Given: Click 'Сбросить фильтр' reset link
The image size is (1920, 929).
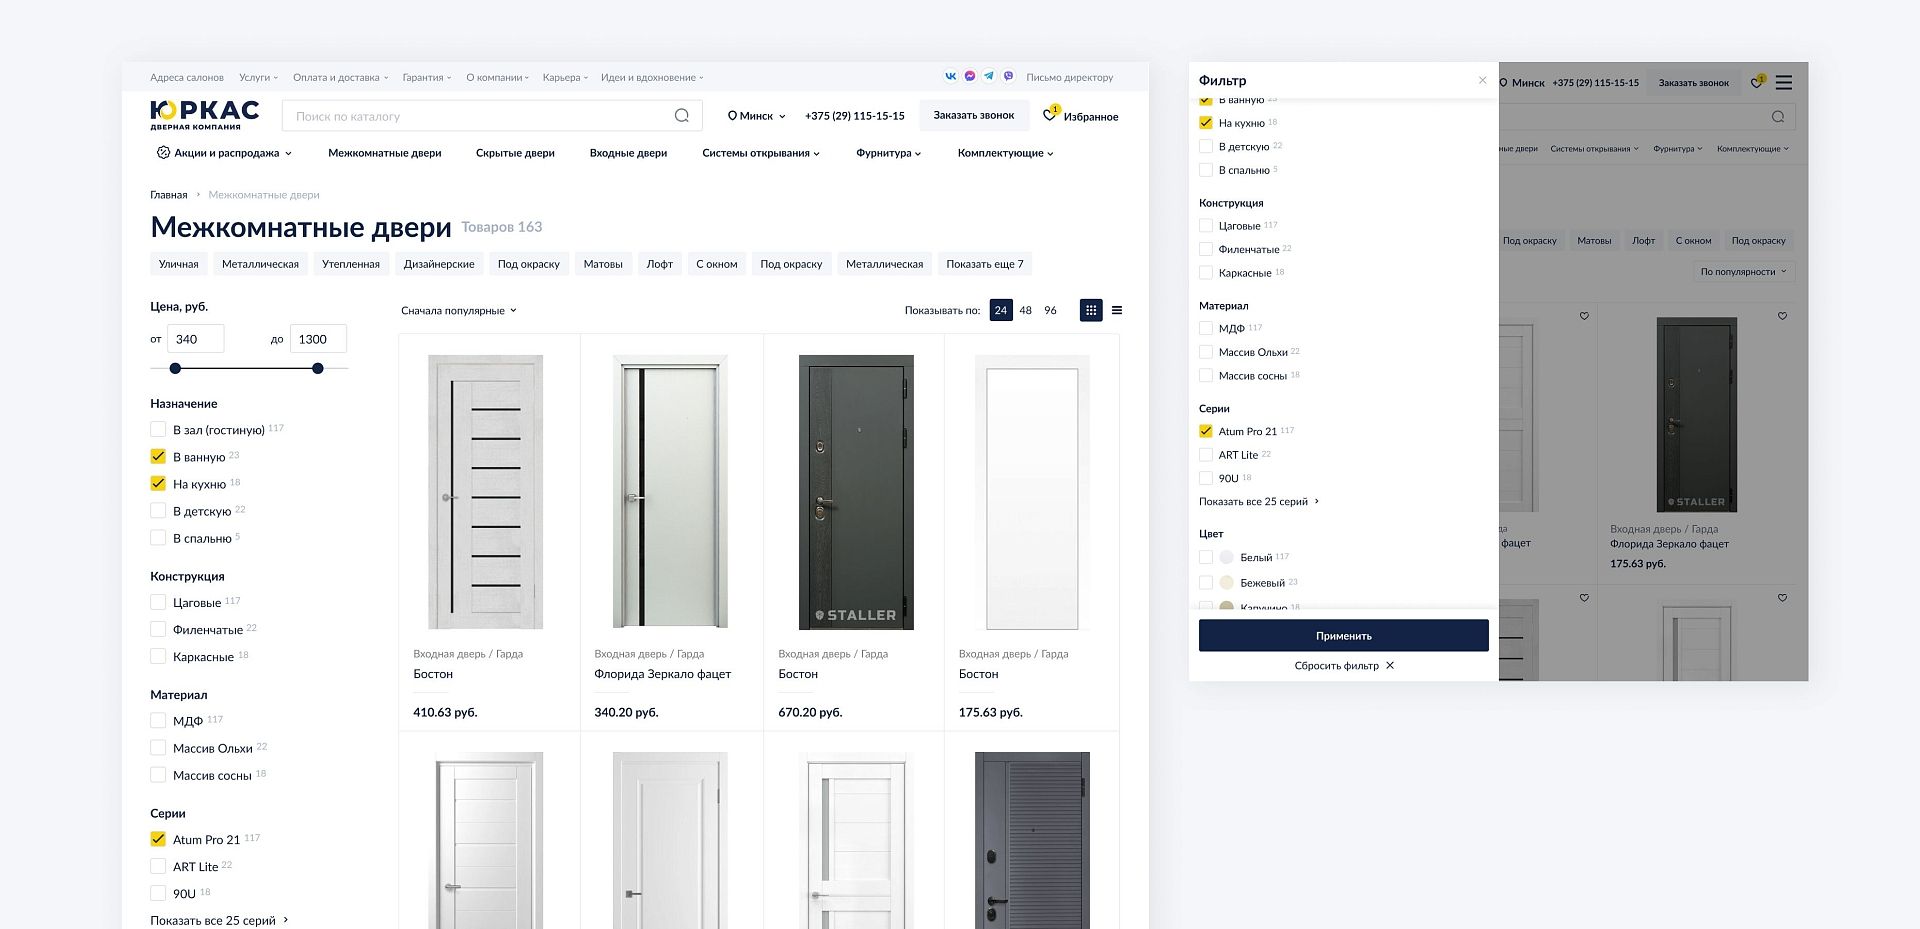Looking at the screenshot, I should point(1343,666).
